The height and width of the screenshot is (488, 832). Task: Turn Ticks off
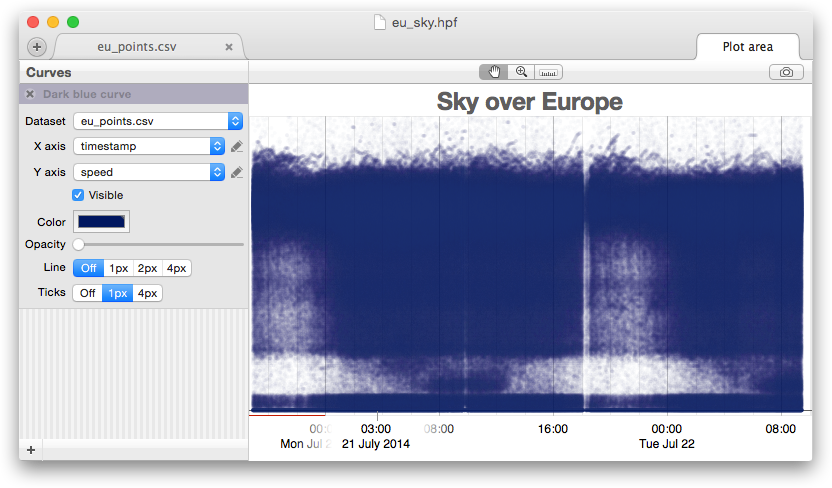point(88,293)
